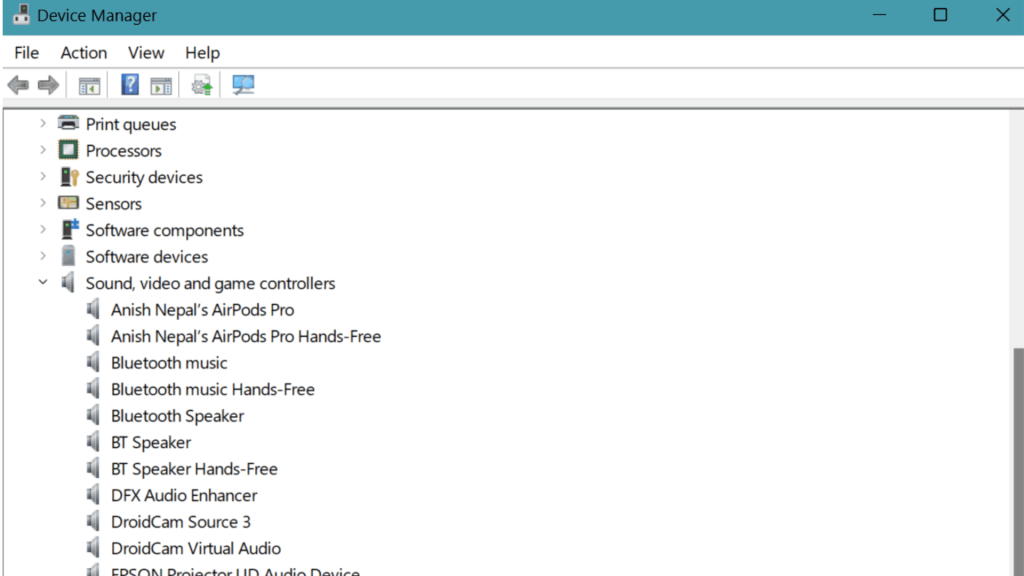Click speaker icon beside DroidCam Source 3
The image size is (1024, 576).
pyautogui.click(x=93, y=521)
